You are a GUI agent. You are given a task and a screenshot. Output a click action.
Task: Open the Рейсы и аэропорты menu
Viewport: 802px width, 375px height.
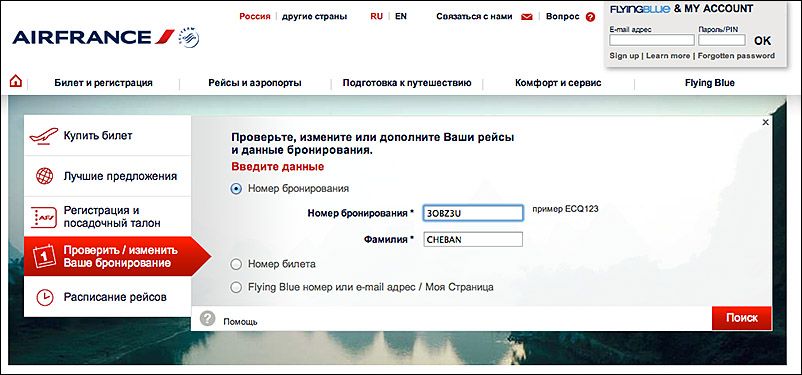click(255, 83)
